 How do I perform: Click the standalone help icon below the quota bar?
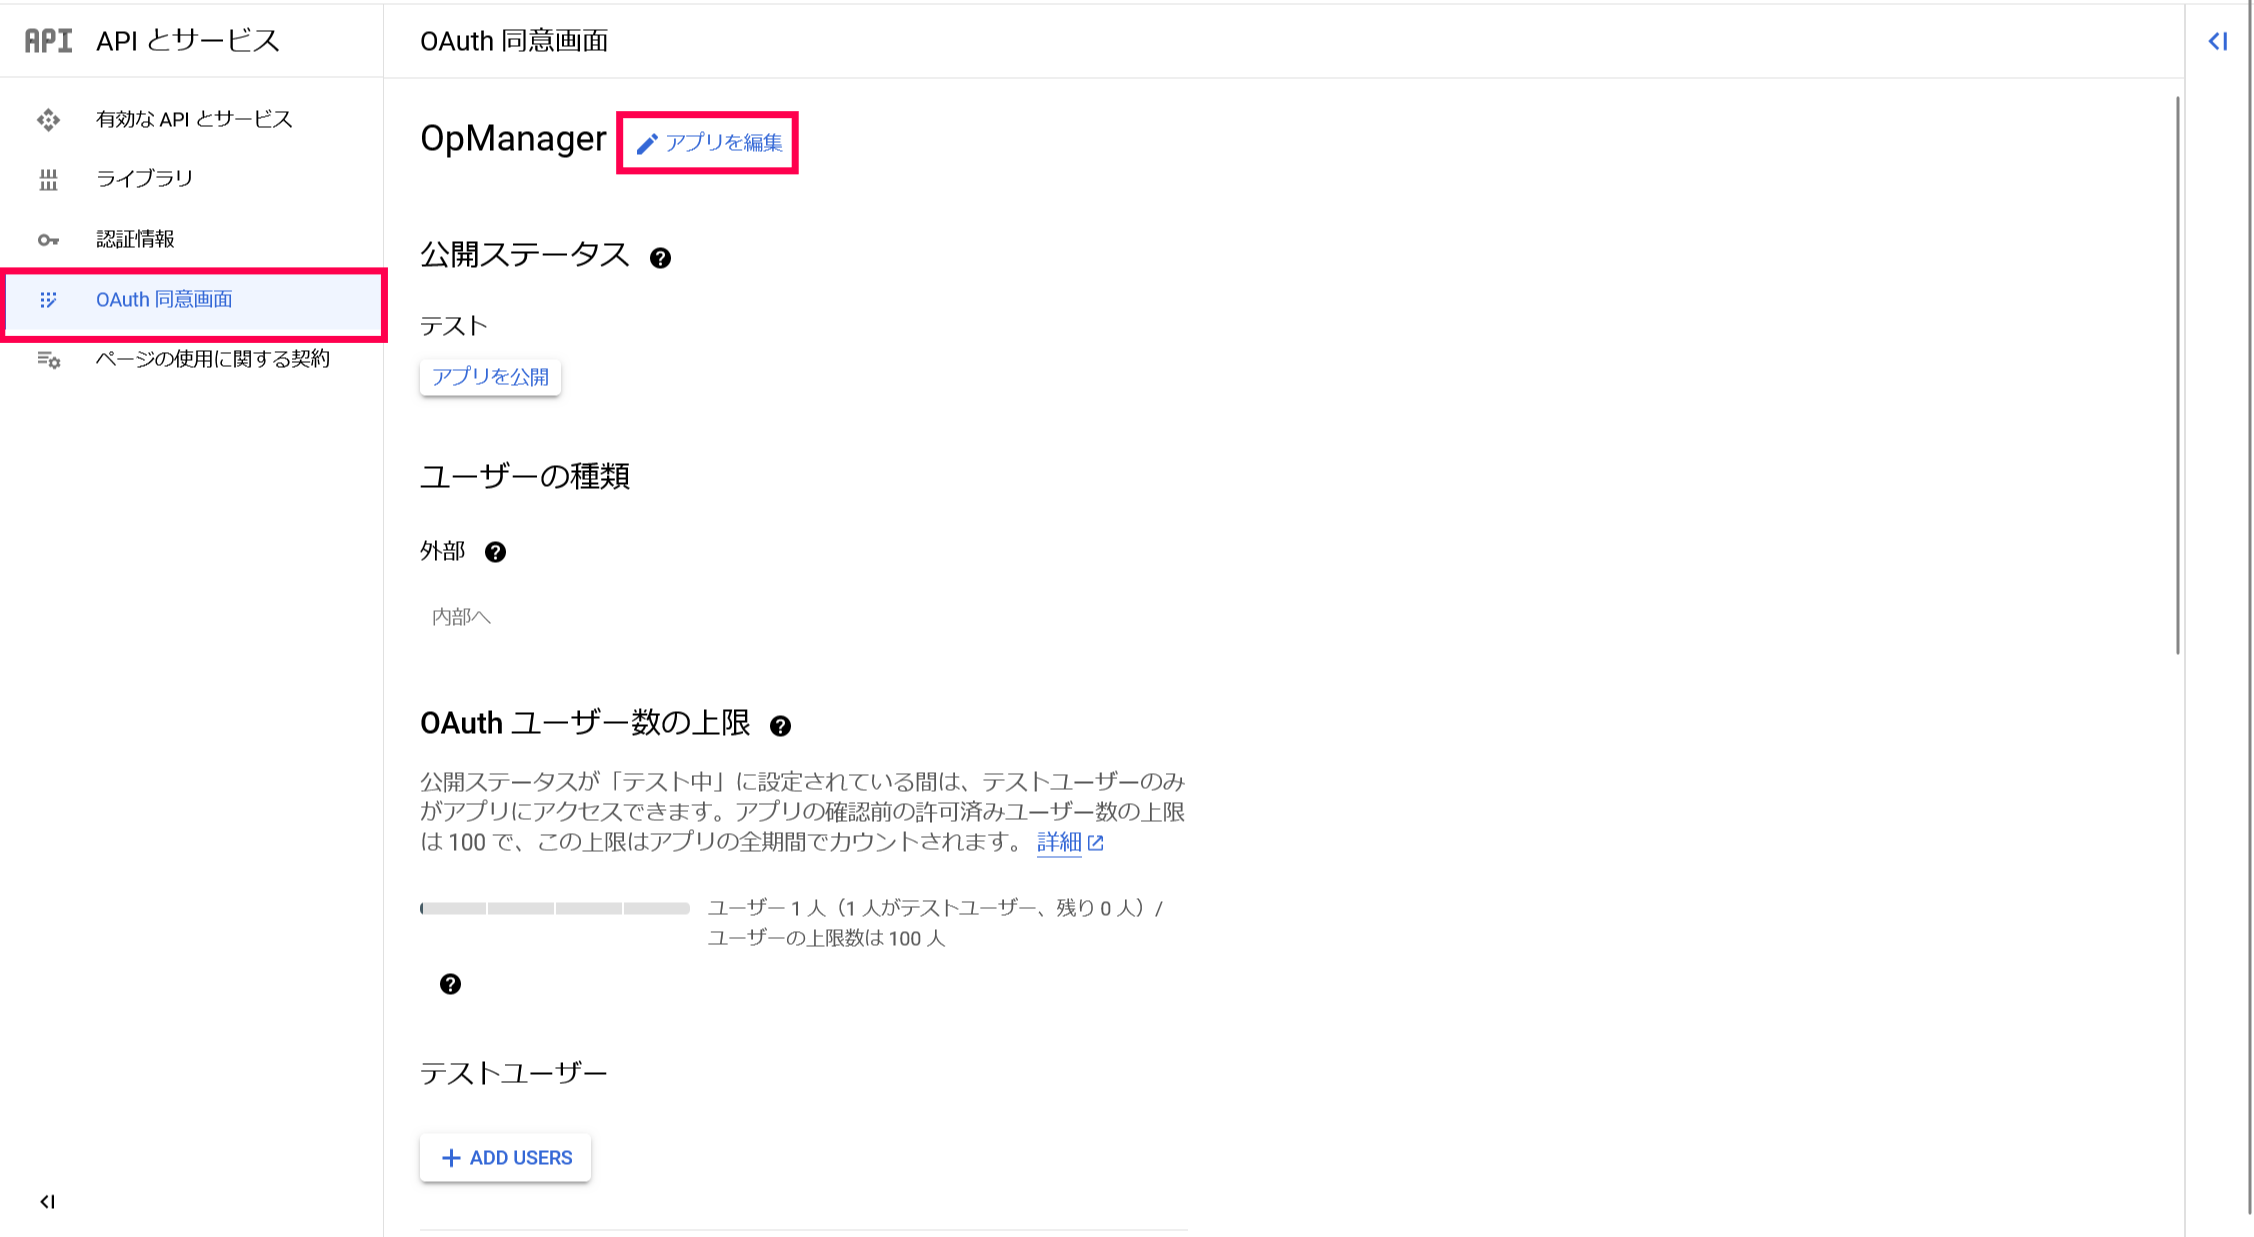tap(451, 984)
